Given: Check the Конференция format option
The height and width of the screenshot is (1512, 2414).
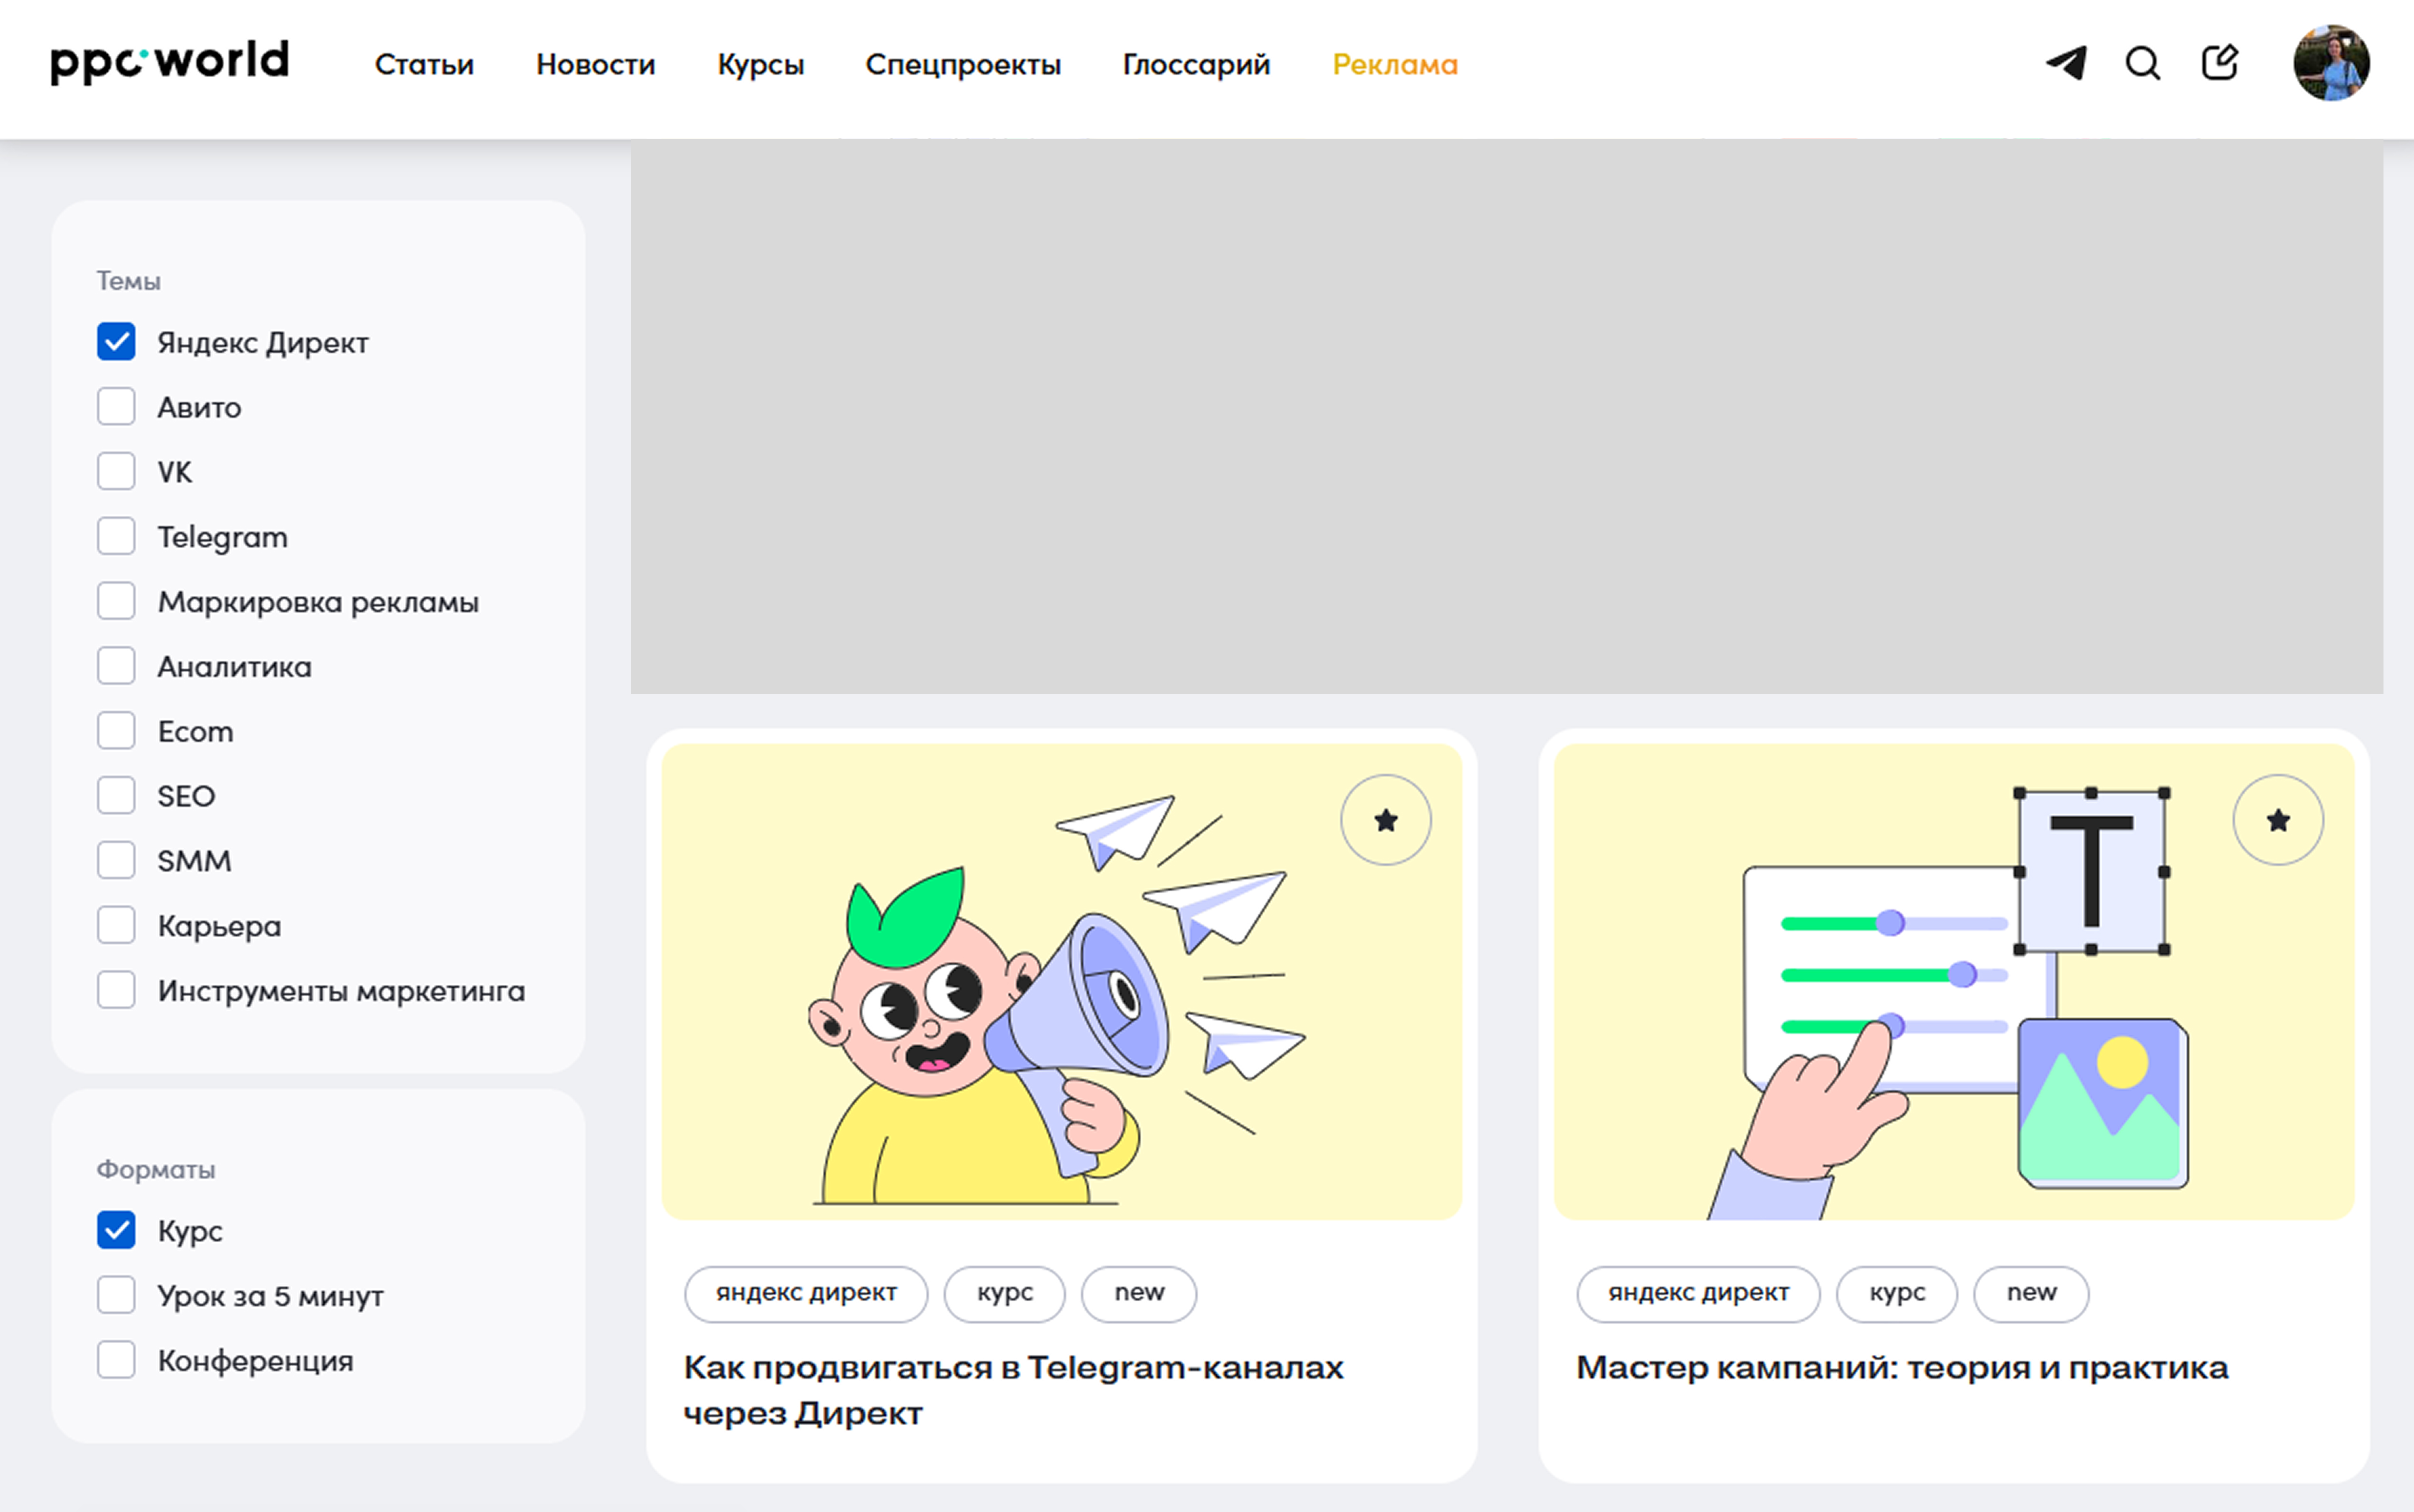Looking at the screenshot, I should tap(116, 1360).
